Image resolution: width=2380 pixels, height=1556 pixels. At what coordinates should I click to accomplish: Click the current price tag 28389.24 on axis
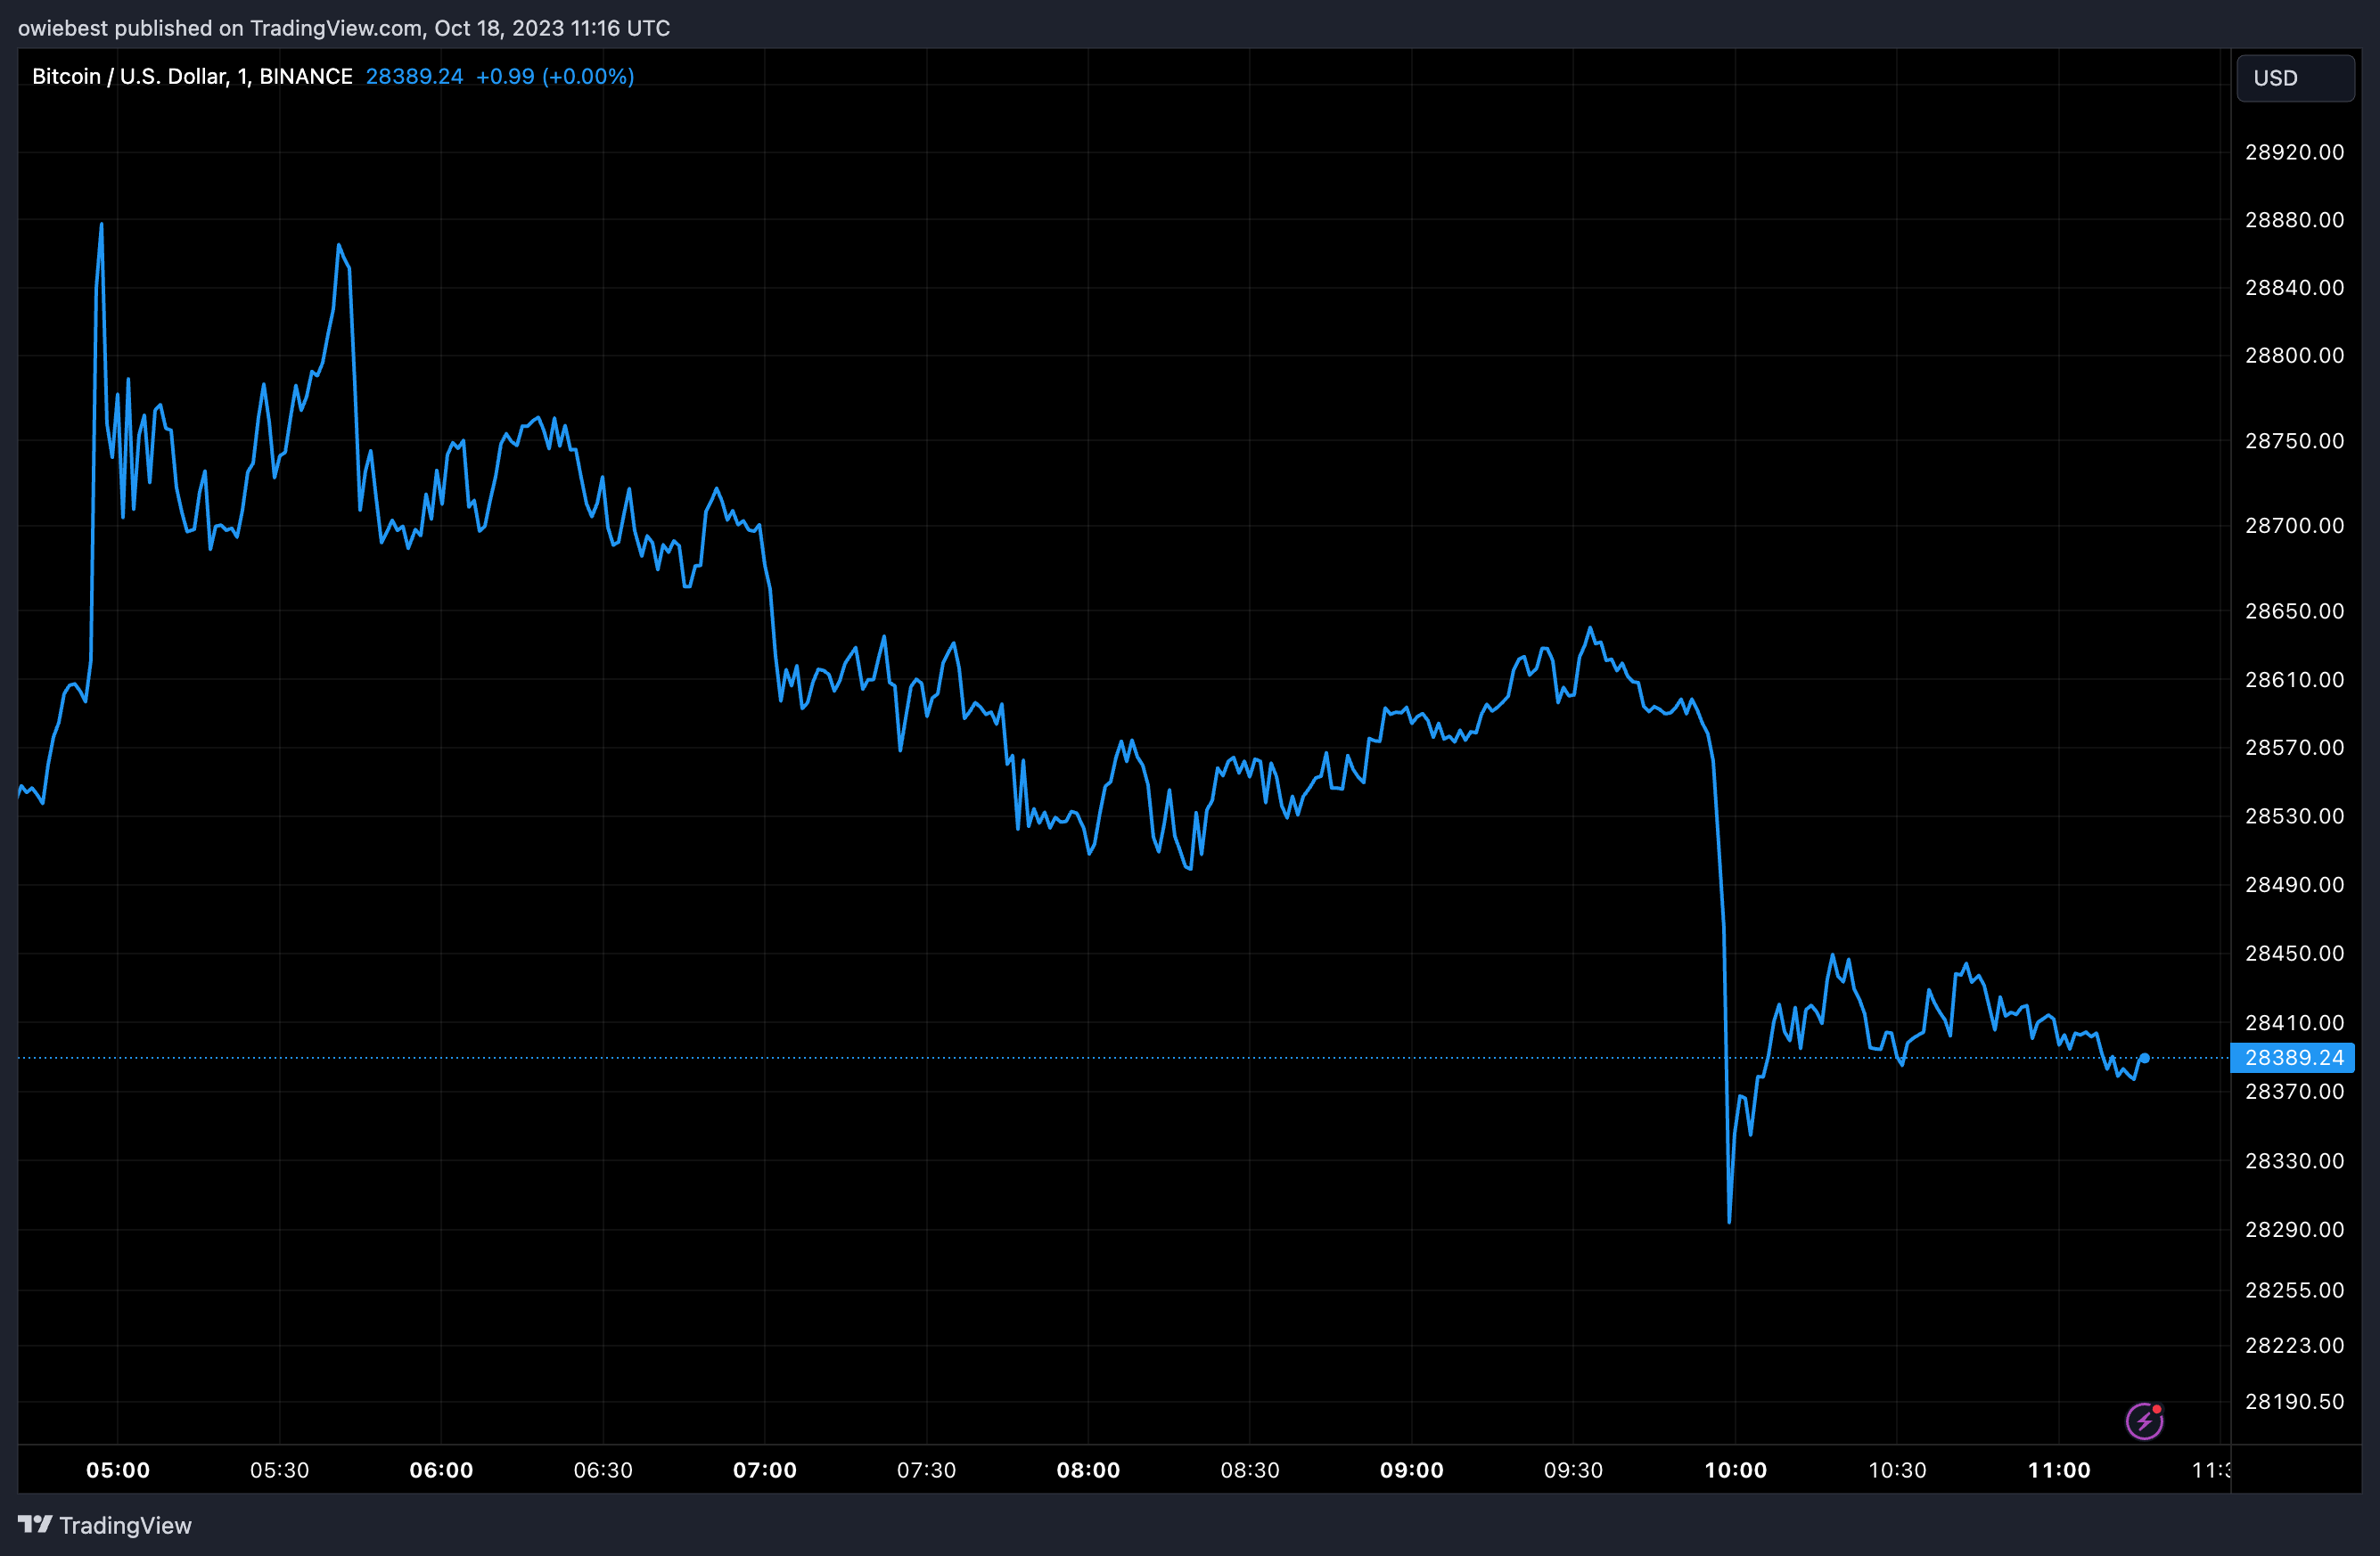tap(2293, 1057)
